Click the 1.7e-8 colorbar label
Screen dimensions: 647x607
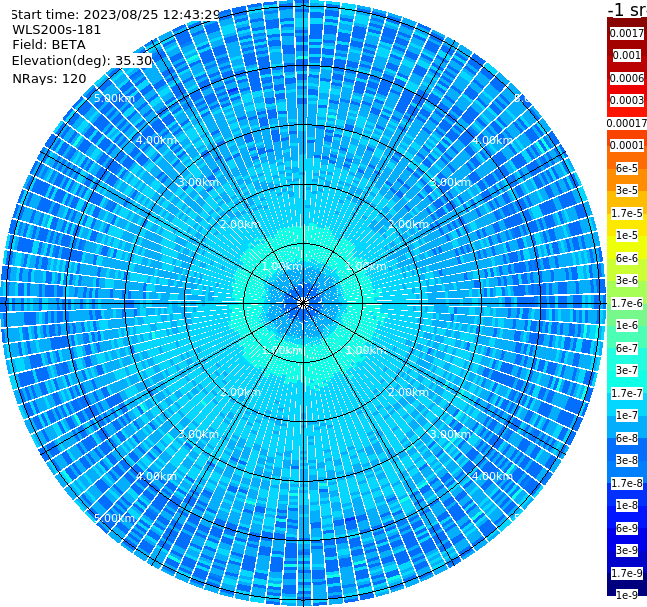click(627, 483)
